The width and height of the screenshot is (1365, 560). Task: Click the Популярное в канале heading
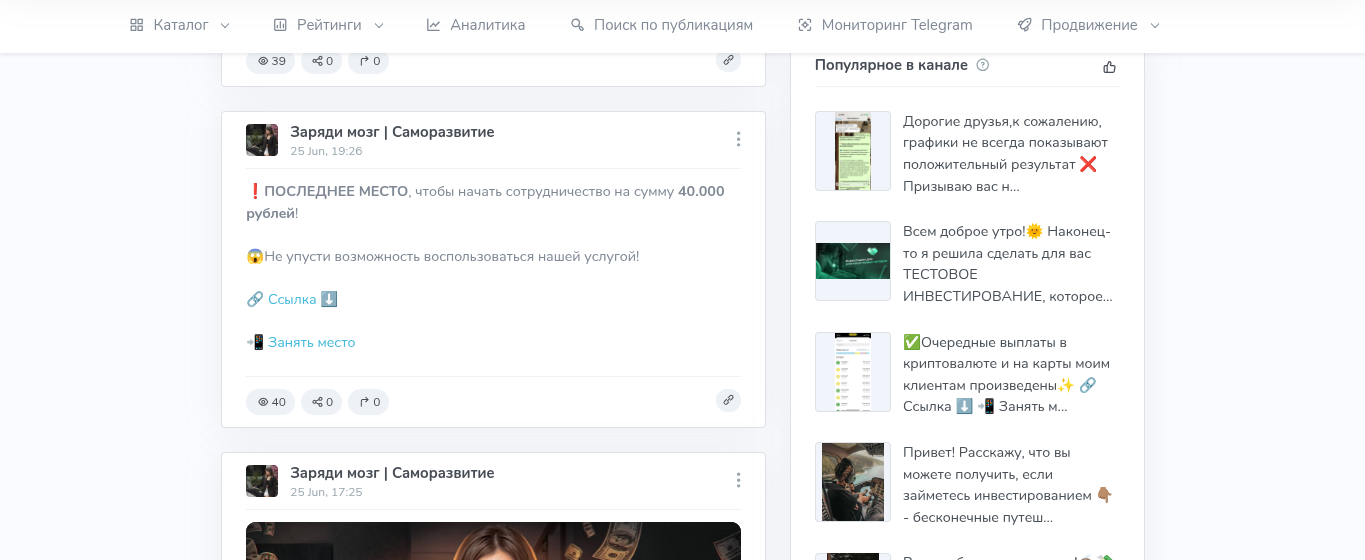[x=891, y=65]
